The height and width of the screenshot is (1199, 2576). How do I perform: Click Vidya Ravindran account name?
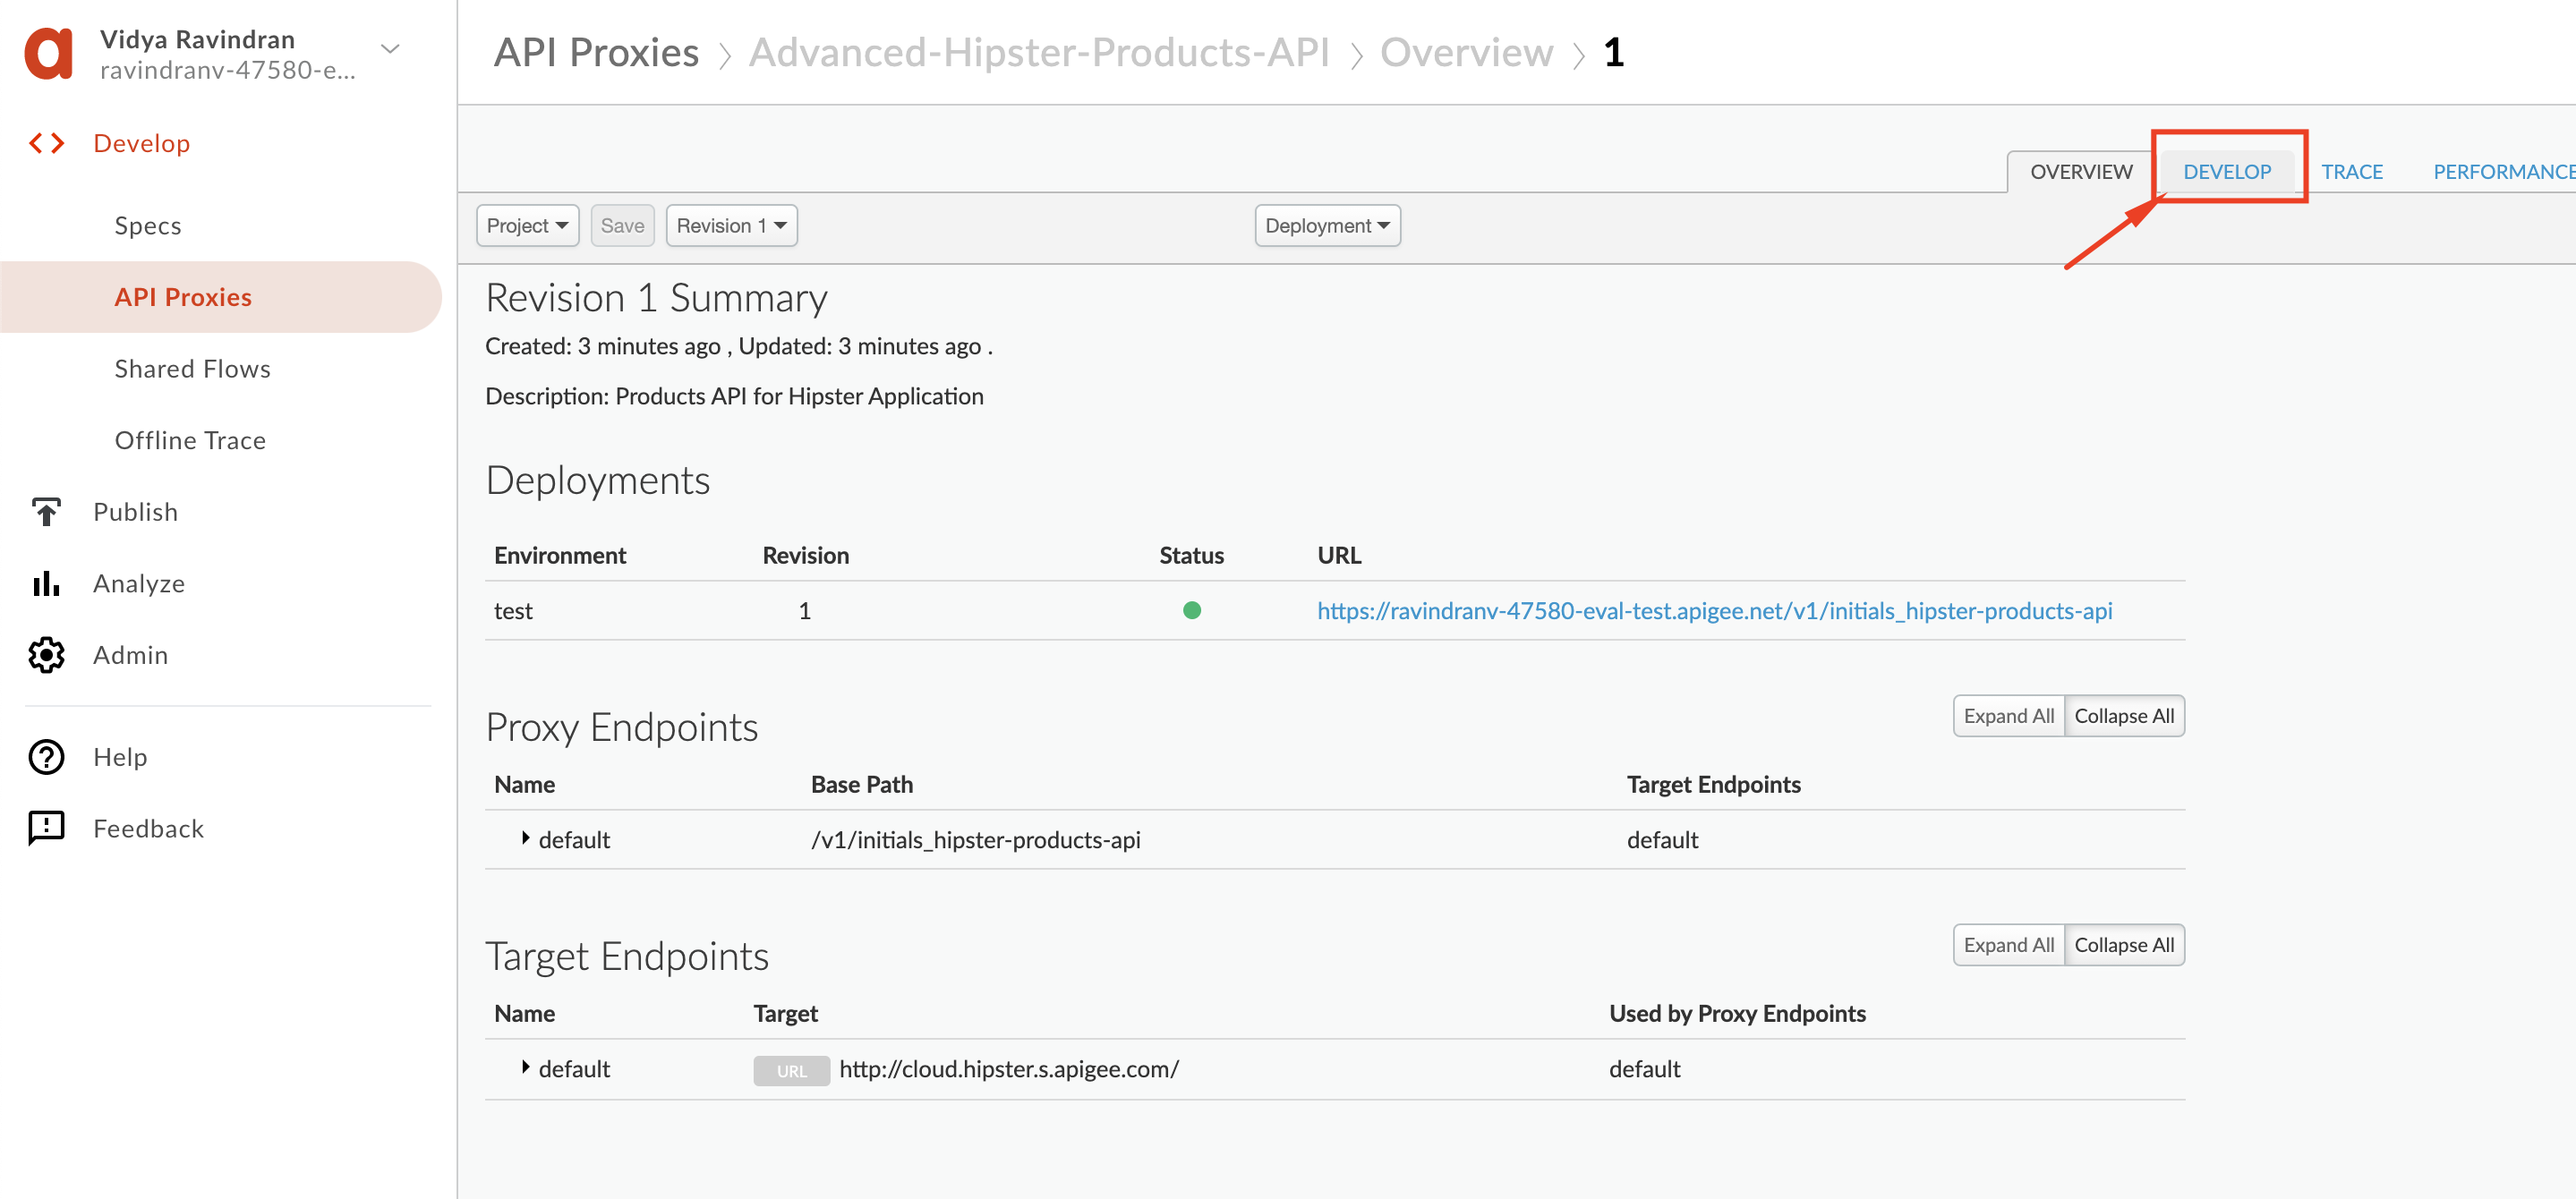pyautogui.click(x=197, y=39)
